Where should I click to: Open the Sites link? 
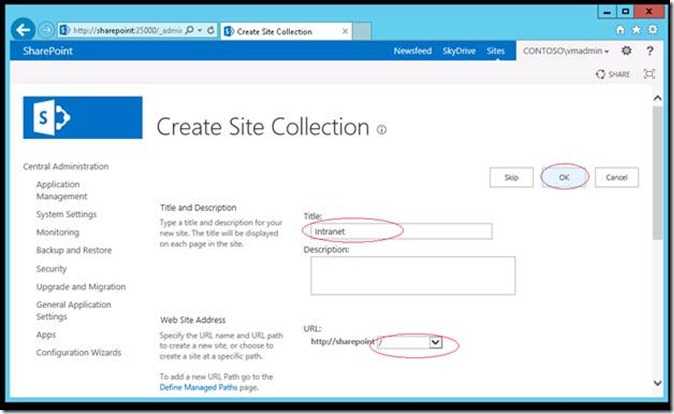tap(496, 51)
